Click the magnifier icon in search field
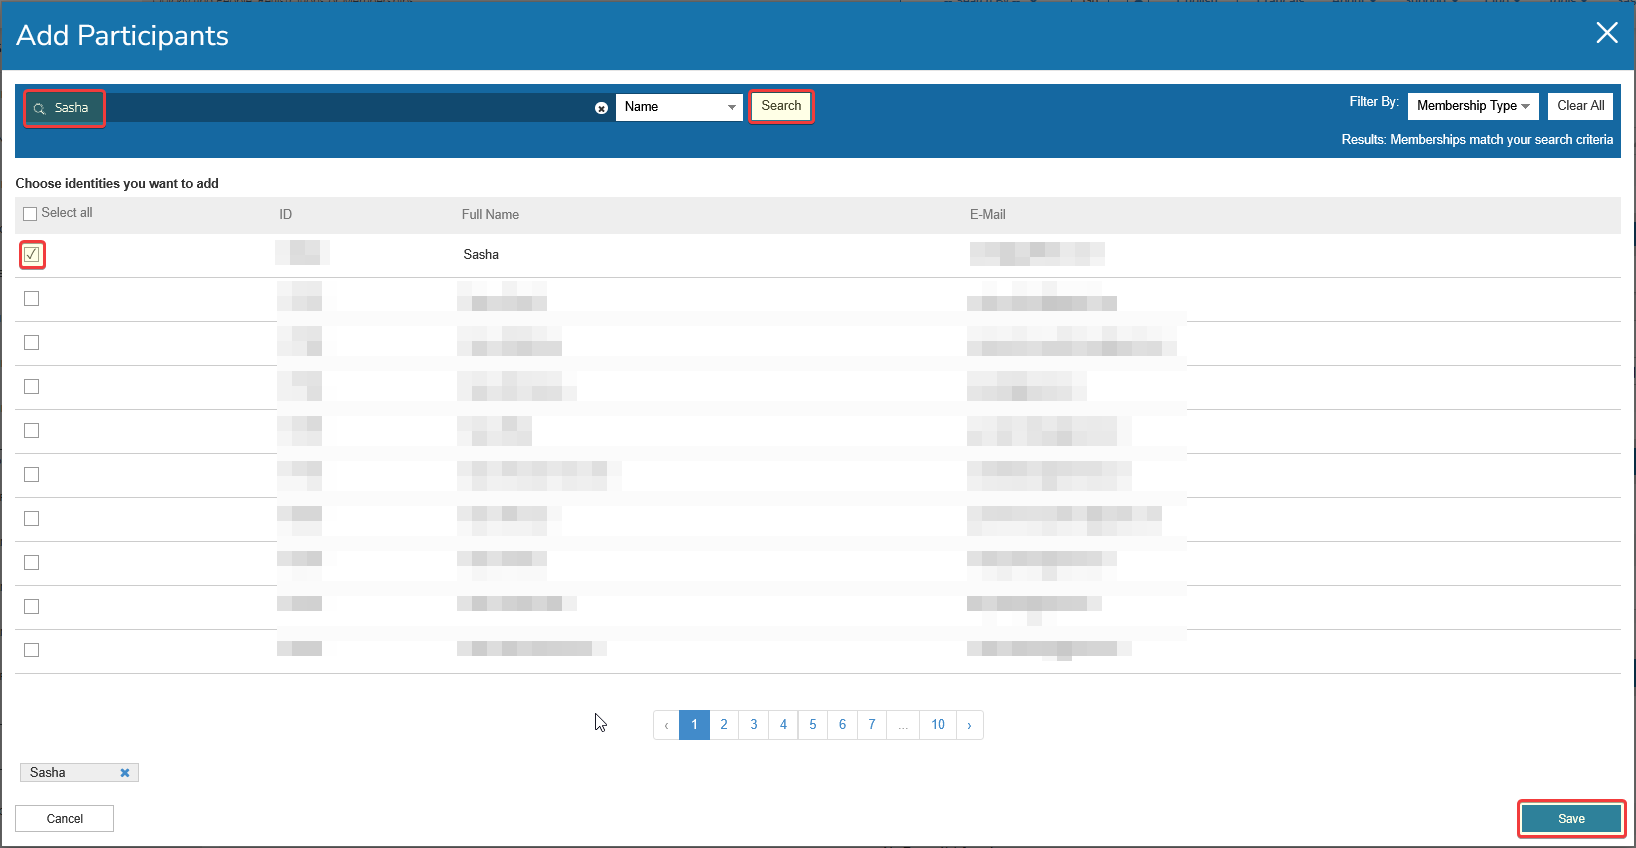The width and height of the screenshot is (1636, 848). pos(40,108)
